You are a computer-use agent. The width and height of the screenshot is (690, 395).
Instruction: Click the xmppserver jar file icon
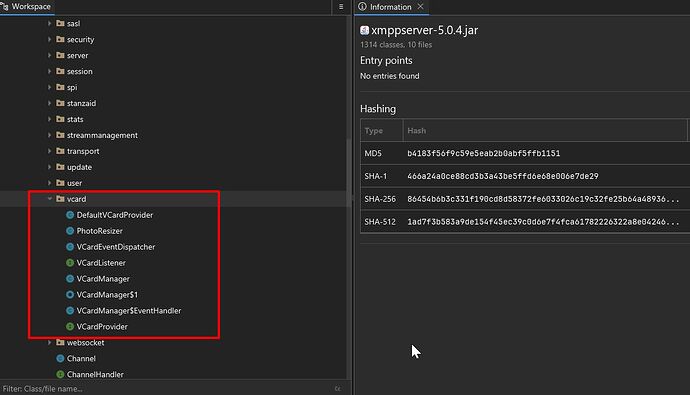click(364, 30)
